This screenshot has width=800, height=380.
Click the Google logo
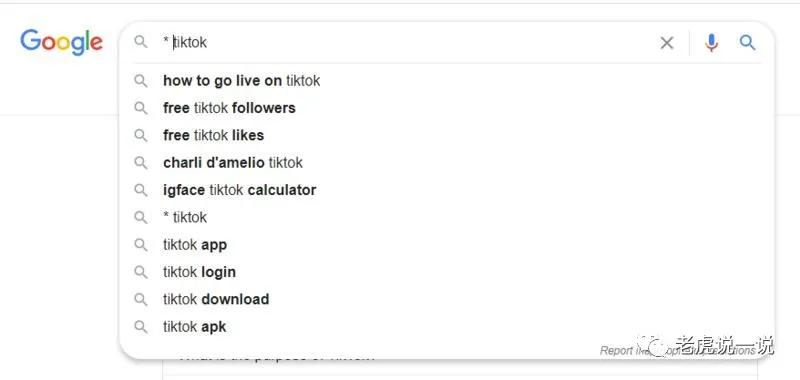[x=61, y=42]
